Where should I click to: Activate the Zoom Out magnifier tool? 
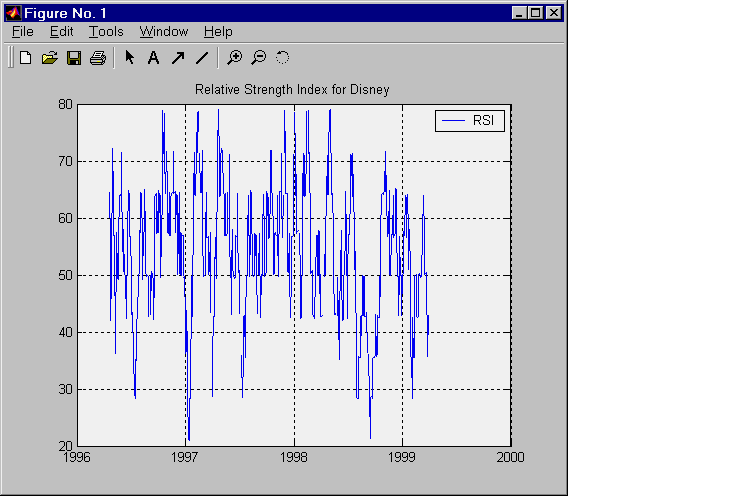coord(259,58)
